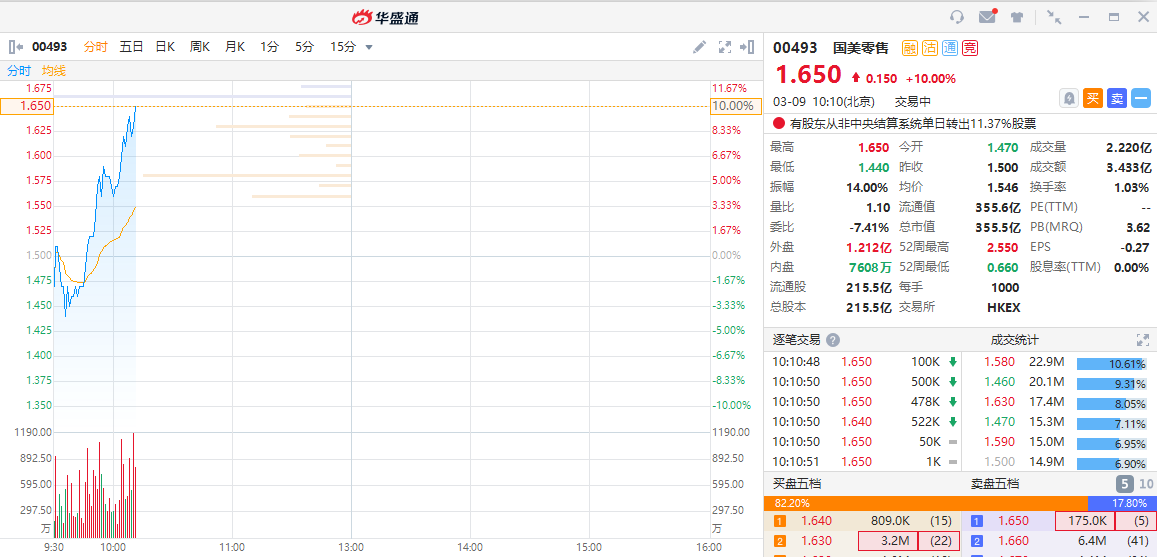
Task: Click the shareholder transfer news notice
Action: pos(912,124)
